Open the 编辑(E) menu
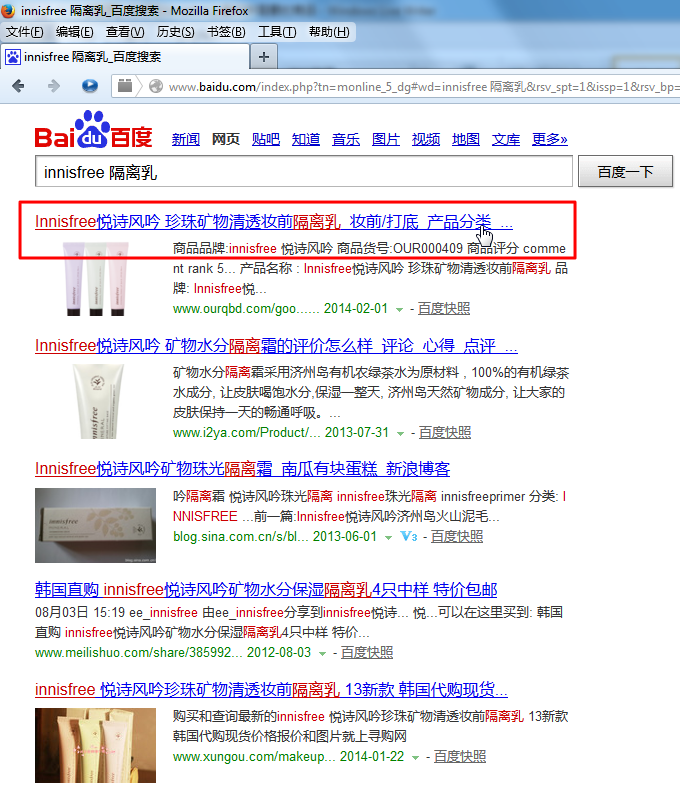The image size is (680, 794). (x=74, y=32)
